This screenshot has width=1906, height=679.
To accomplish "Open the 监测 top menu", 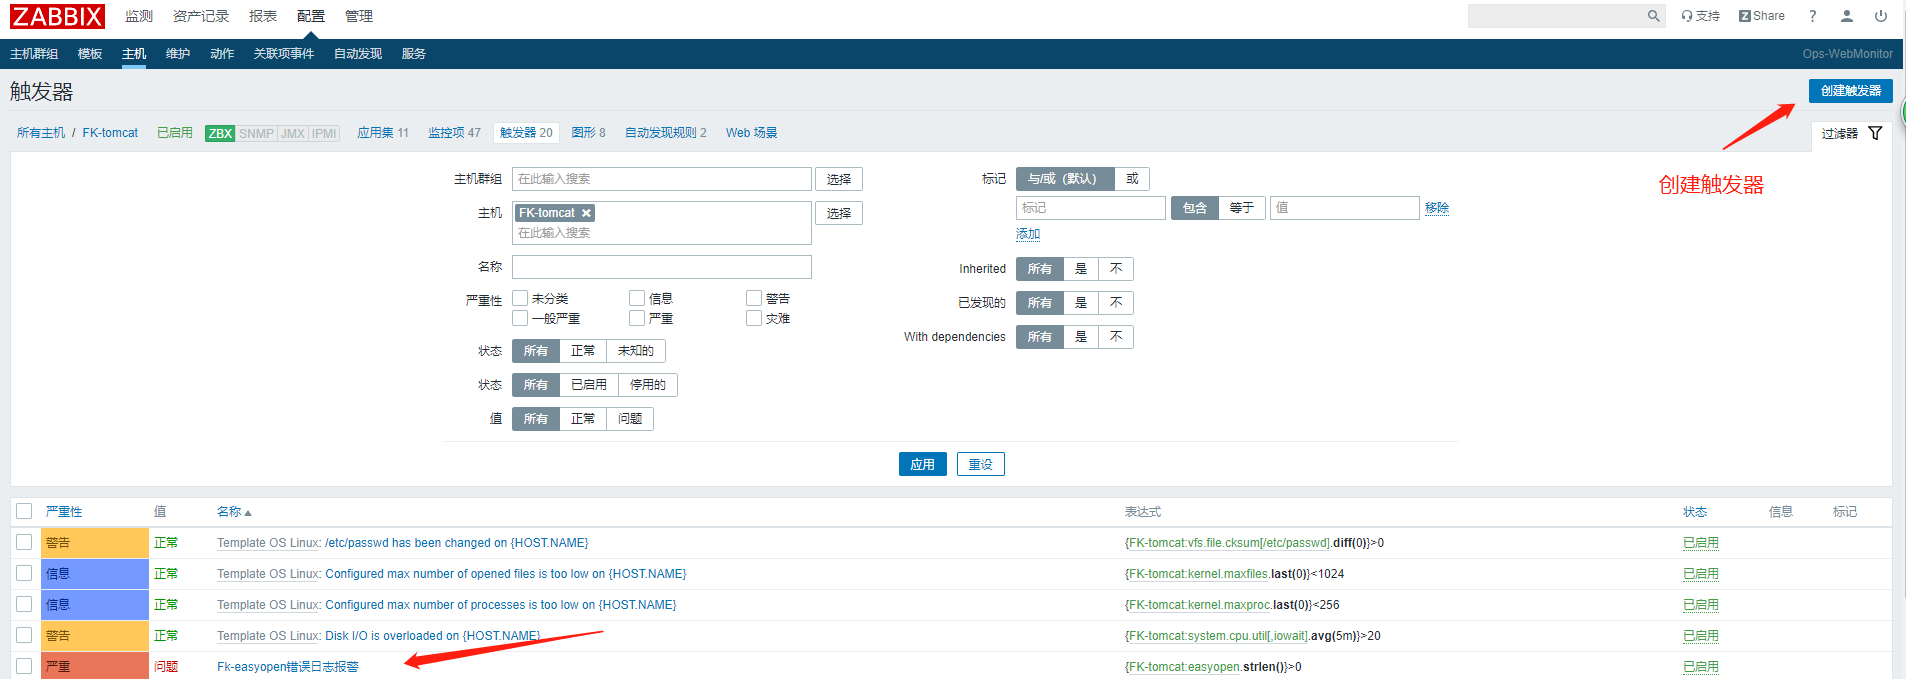I will click(x=139, y=16).
